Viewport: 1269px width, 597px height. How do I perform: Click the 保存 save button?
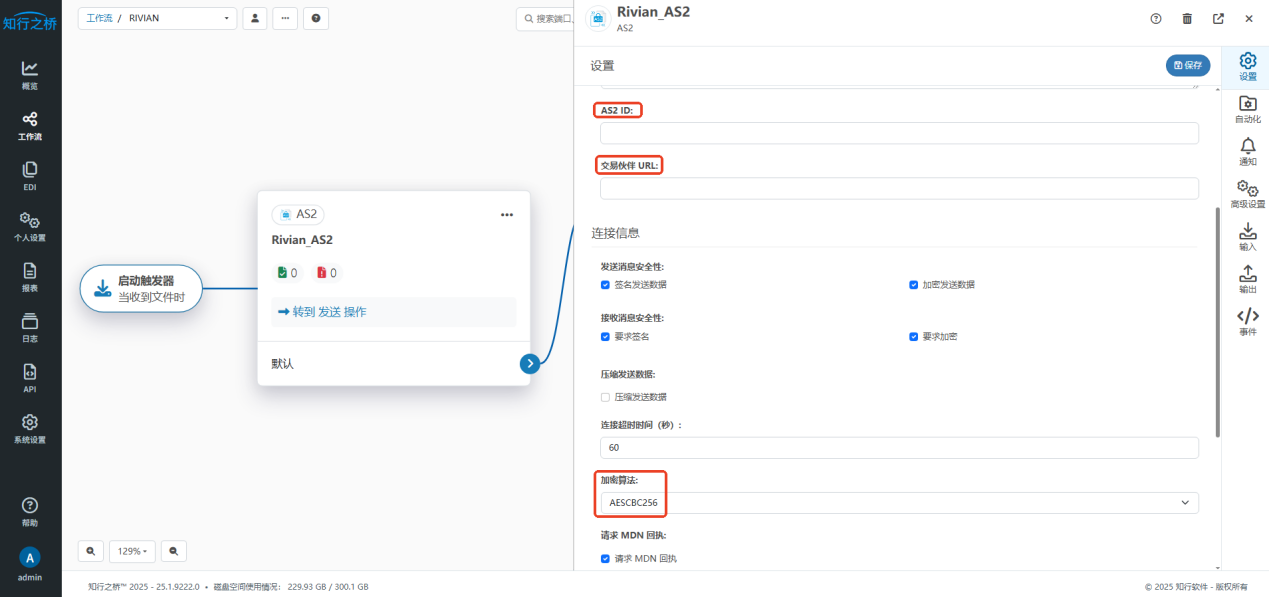1188,65
